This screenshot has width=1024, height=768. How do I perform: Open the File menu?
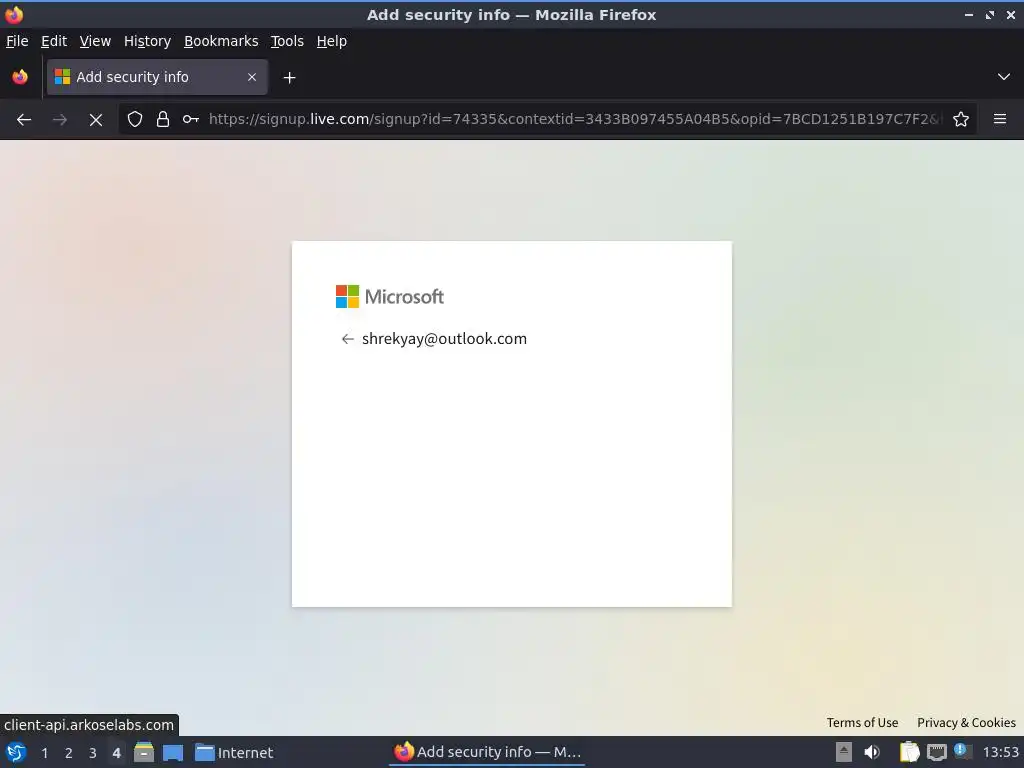pyautogui.click(x=17, y=41)
